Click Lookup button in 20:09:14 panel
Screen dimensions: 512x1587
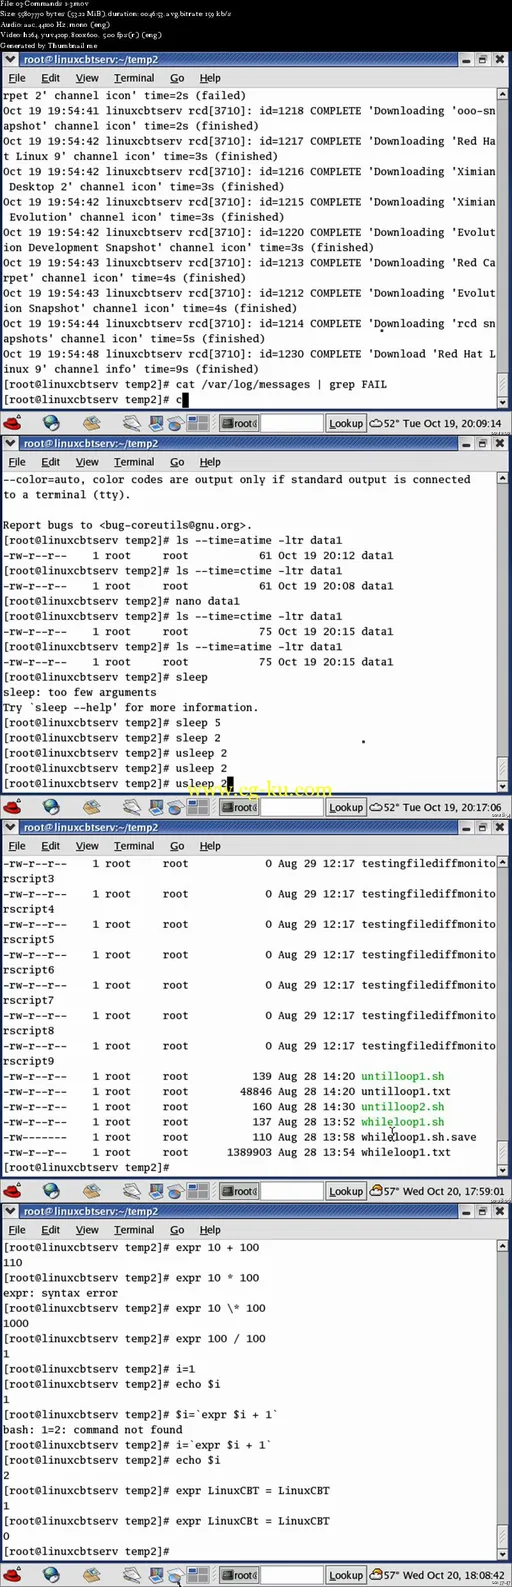[x=346, y=423]
